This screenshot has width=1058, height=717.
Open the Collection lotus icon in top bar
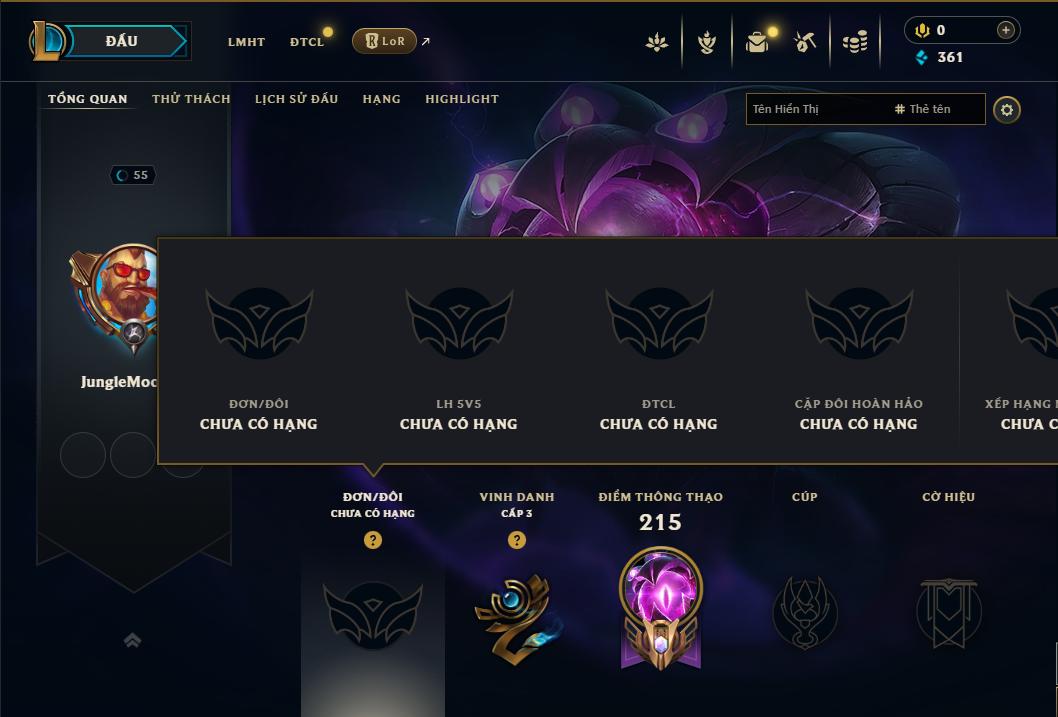(657, 42)
